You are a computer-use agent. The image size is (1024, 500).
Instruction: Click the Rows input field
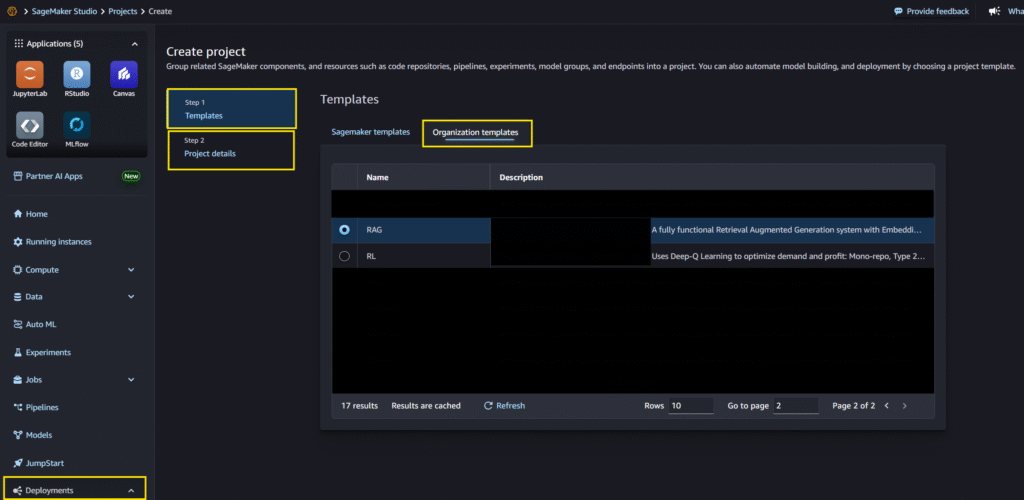click(691, 406)
